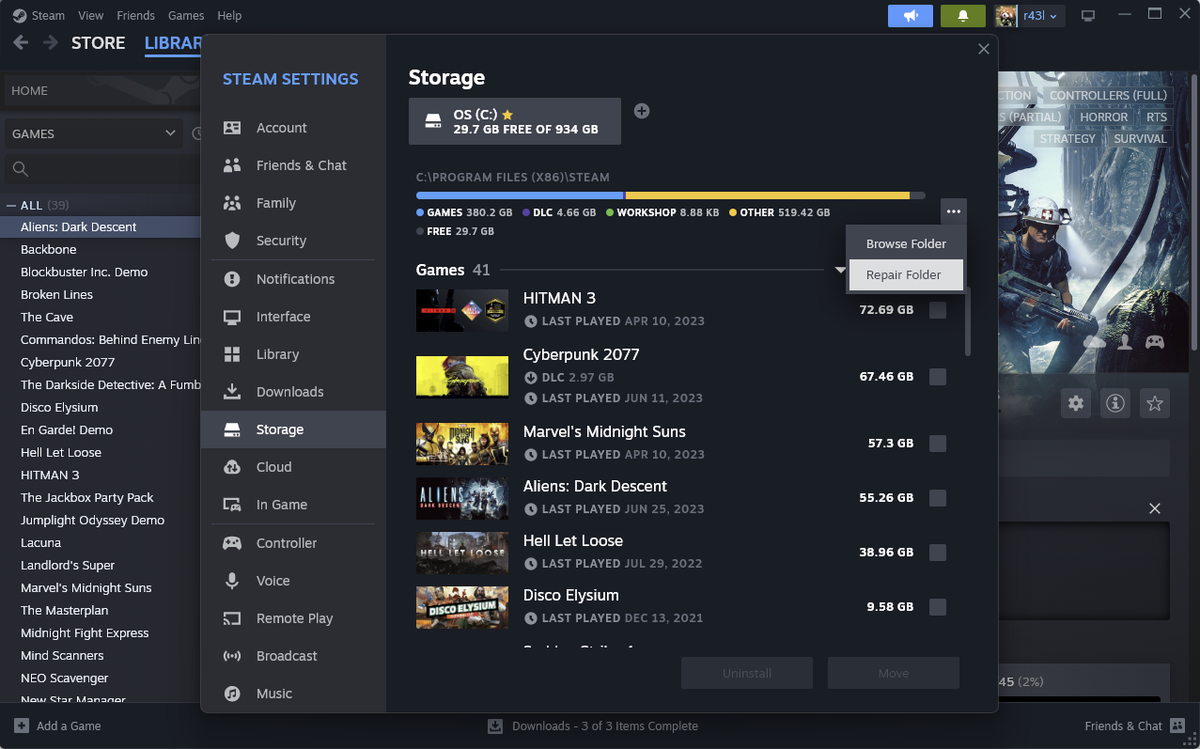Select the Friends & Chat settings section
The image size is (1200, 749).
300,165
